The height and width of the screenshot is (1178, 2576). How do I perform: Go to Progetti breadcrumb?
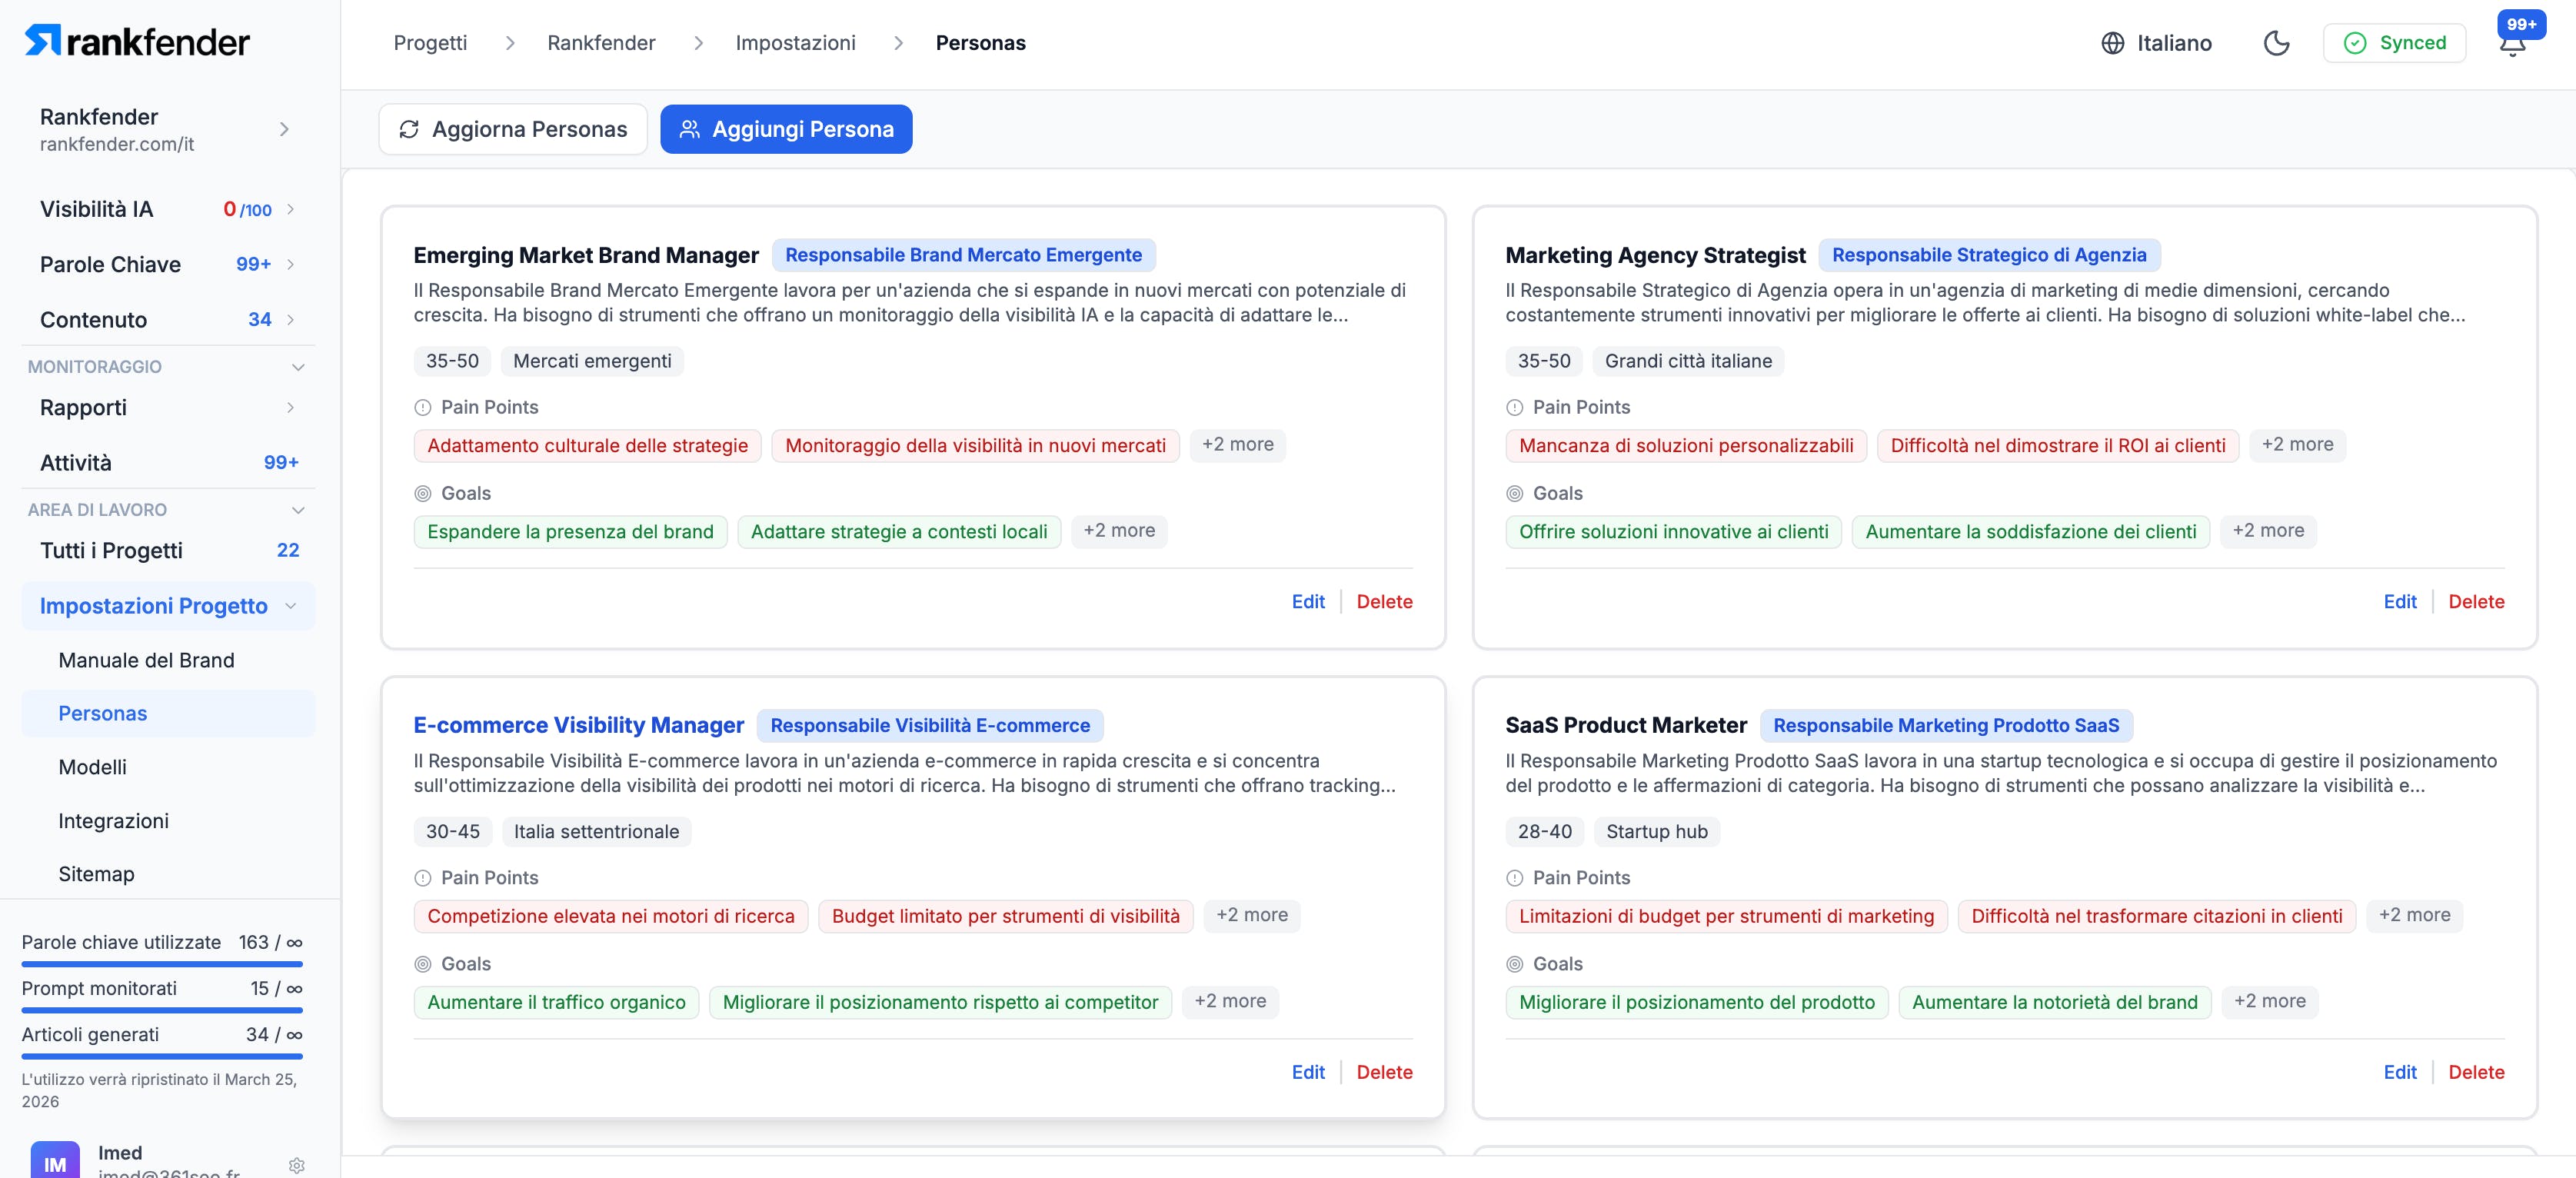click(430, 43)
